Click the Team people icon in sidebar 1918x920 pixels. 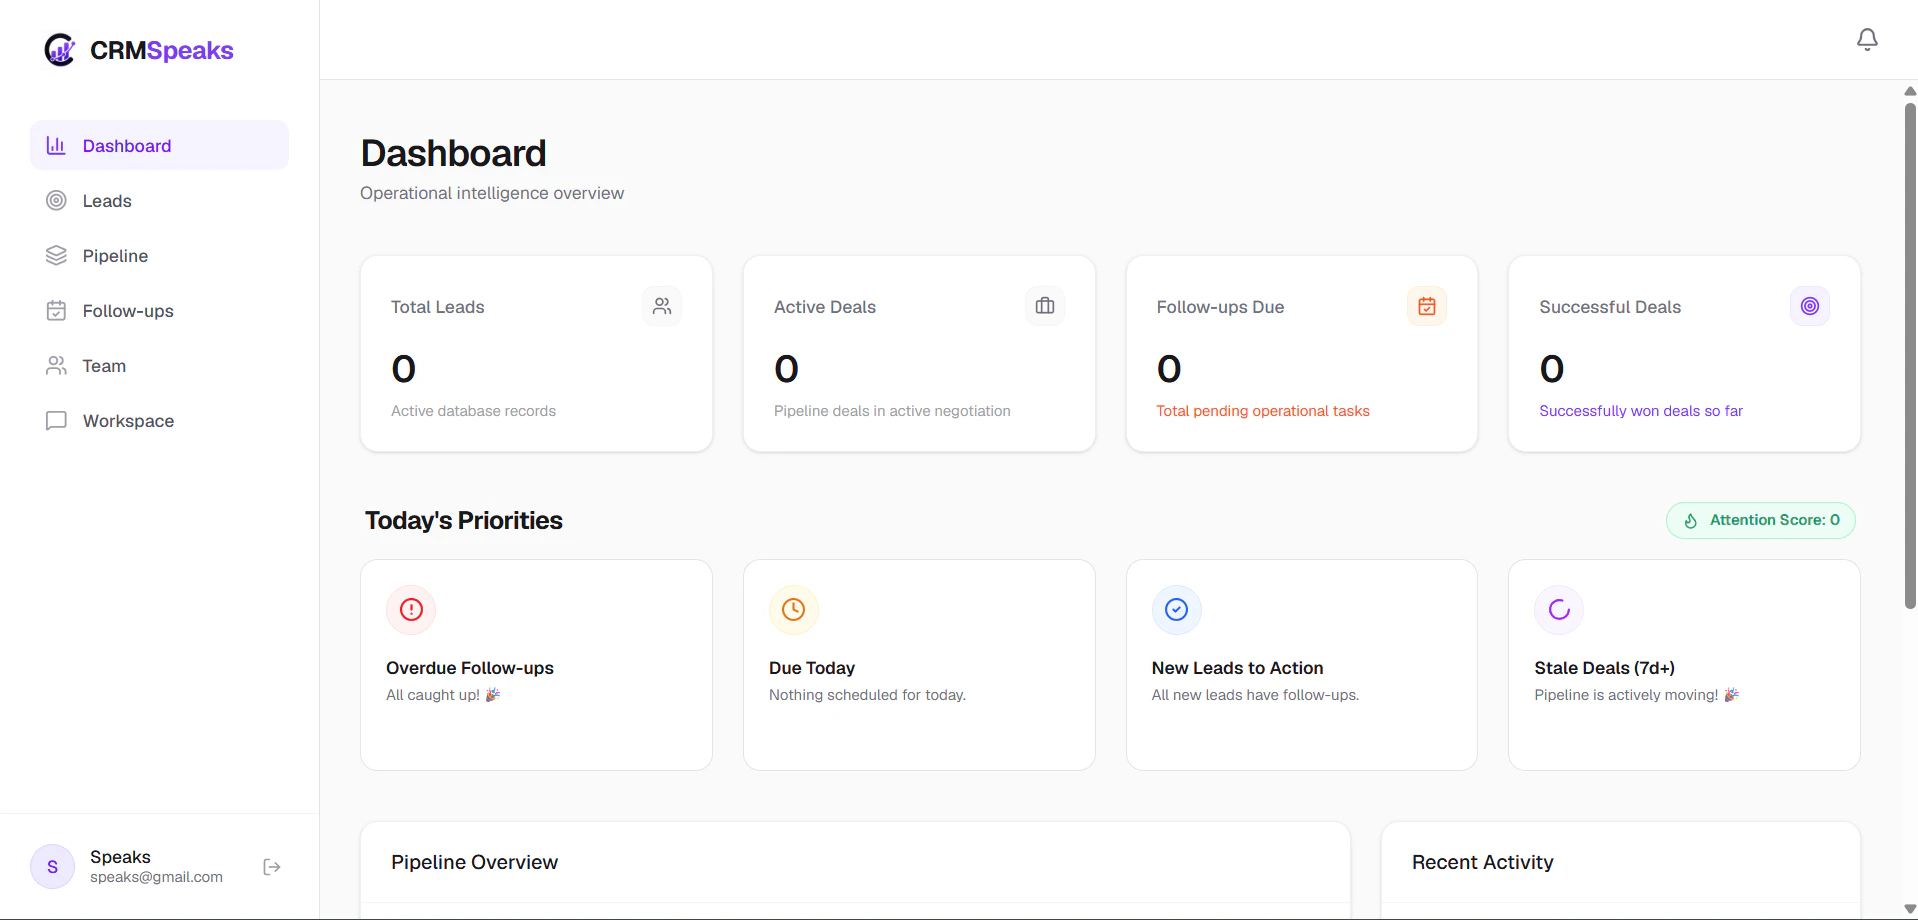pos(56,366)
